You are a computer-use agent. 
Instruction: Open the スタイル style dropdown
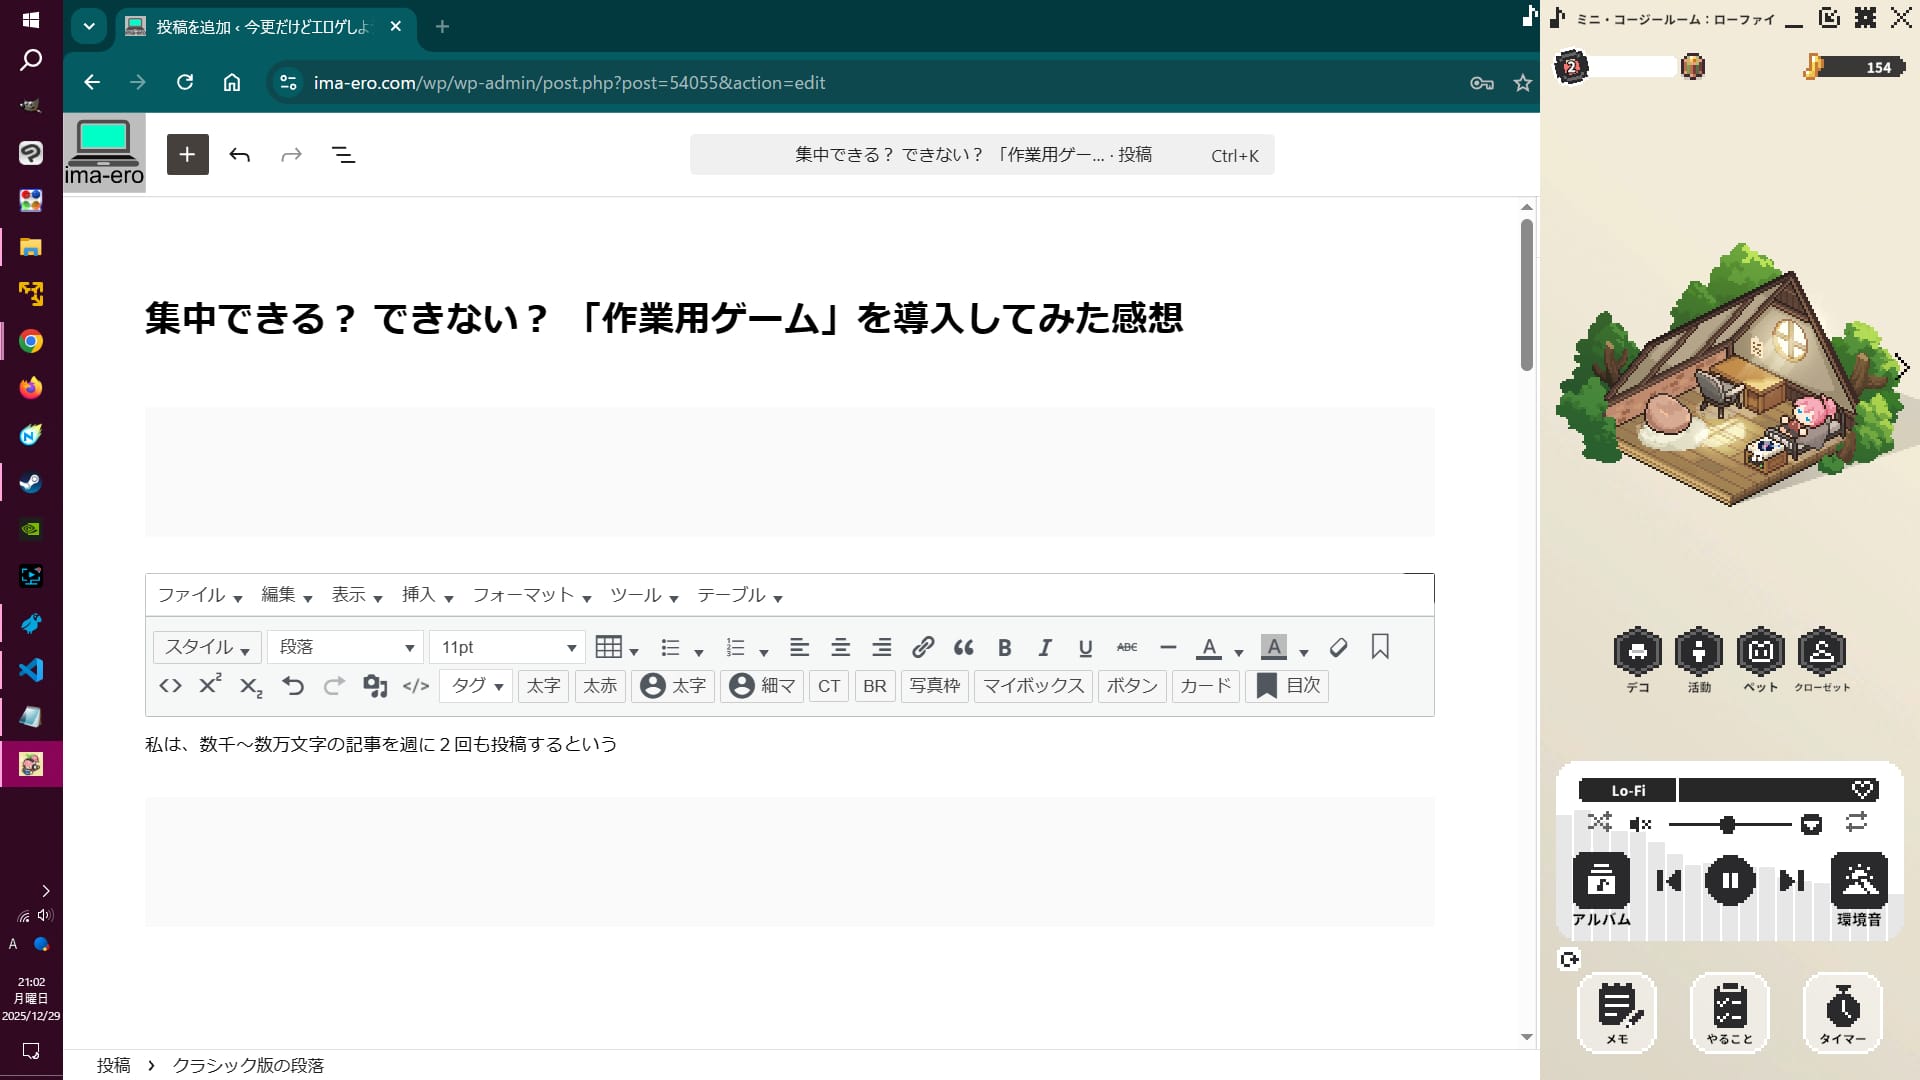tap(207, 647)
